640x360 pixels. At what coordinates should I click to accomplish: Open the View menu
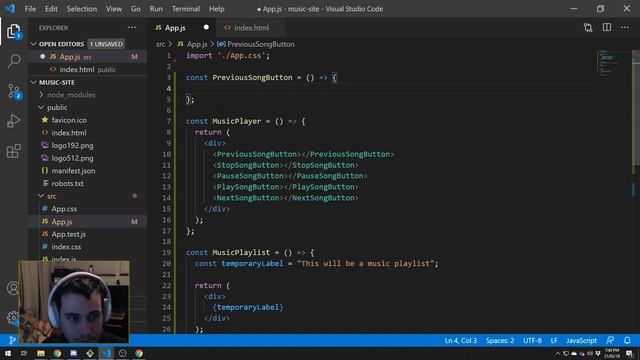click(x=114, y=9)
